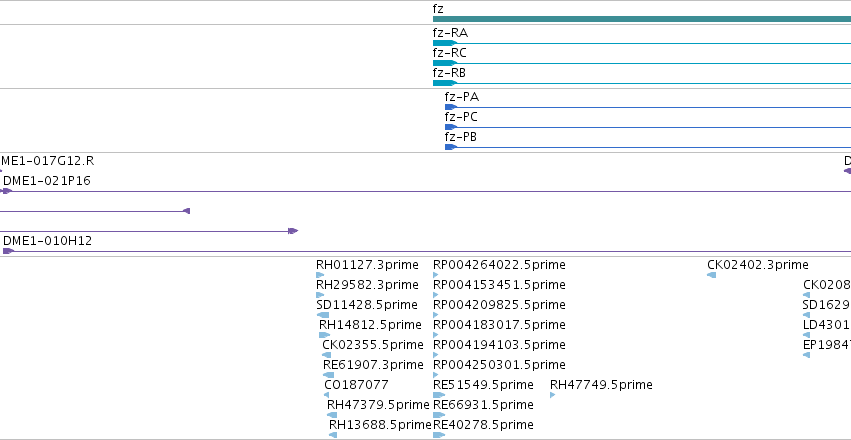
Task: Click the RH14812.5prime EST arrow glyph
Action: point(325,335)
